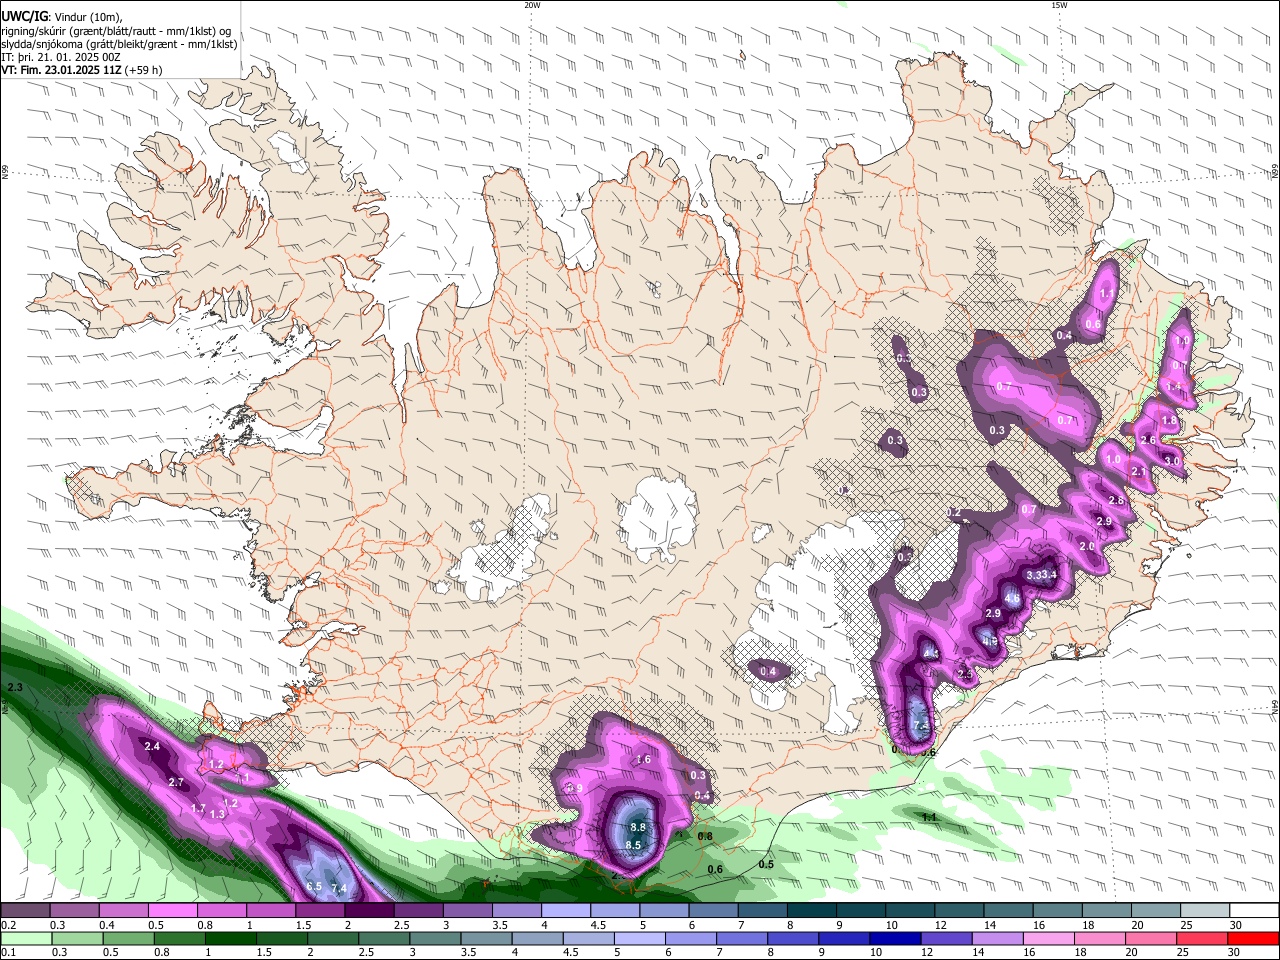1280x960 pixels.
Task: Click the 3.0 value on the east fjords
Action: (x=1174, y=461)
